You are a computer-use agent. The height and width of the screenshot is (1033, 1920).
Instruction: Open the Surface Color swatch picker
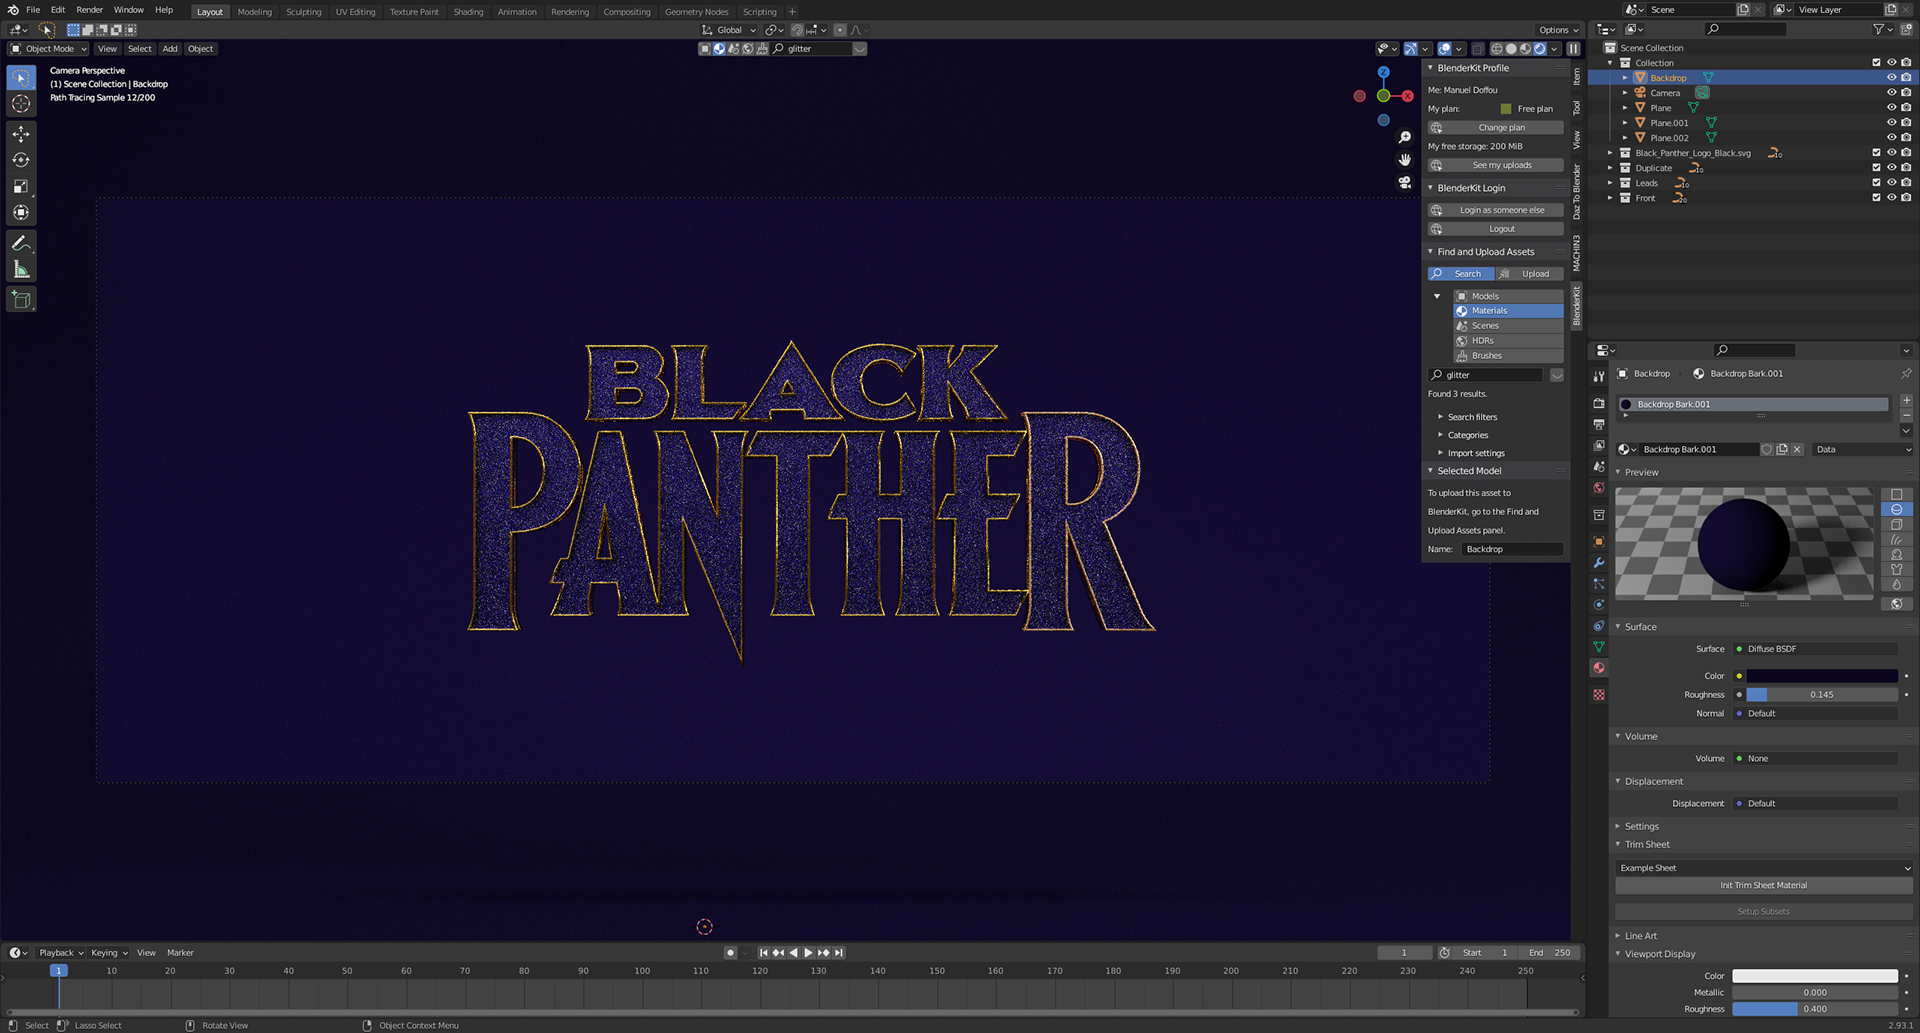tap(1822, 675)
